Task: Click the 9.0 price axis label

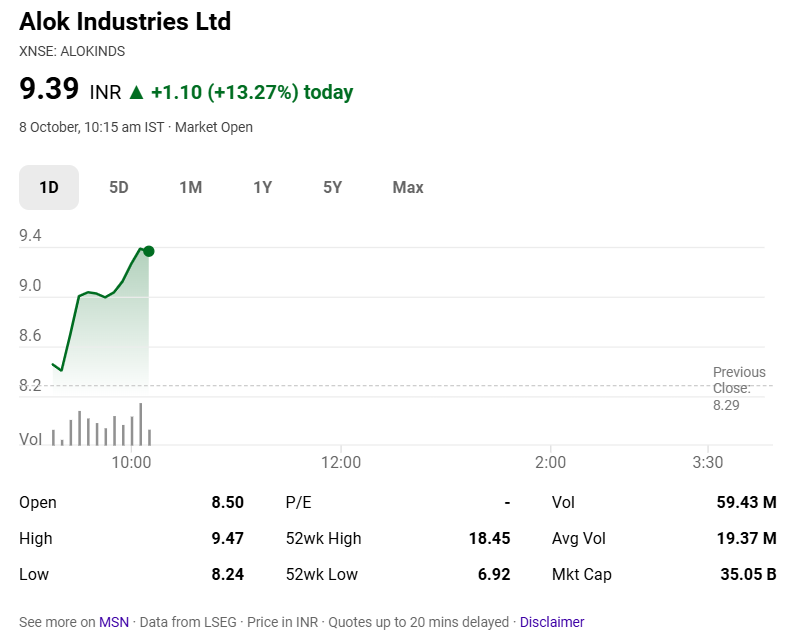Action: (30, 286)
